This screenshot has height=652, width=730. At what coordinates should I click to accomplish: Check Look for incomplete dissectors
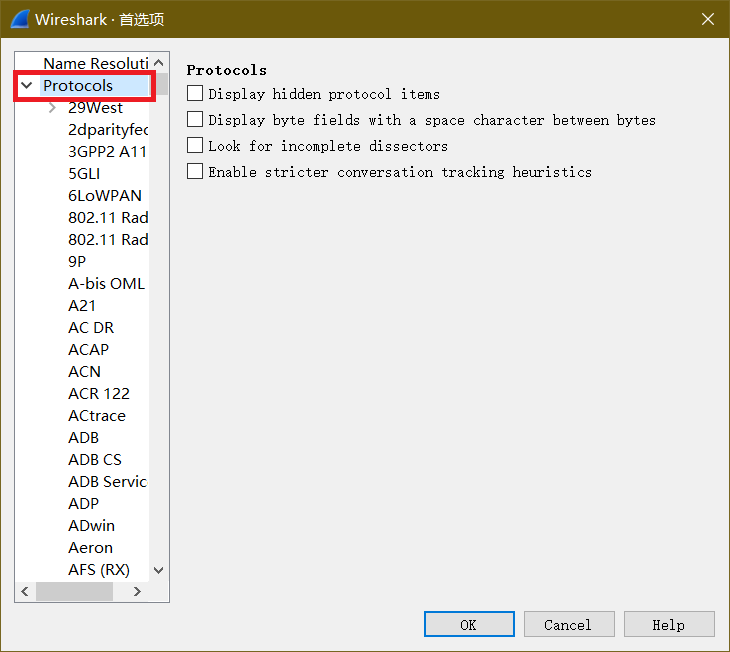(195, 146)
